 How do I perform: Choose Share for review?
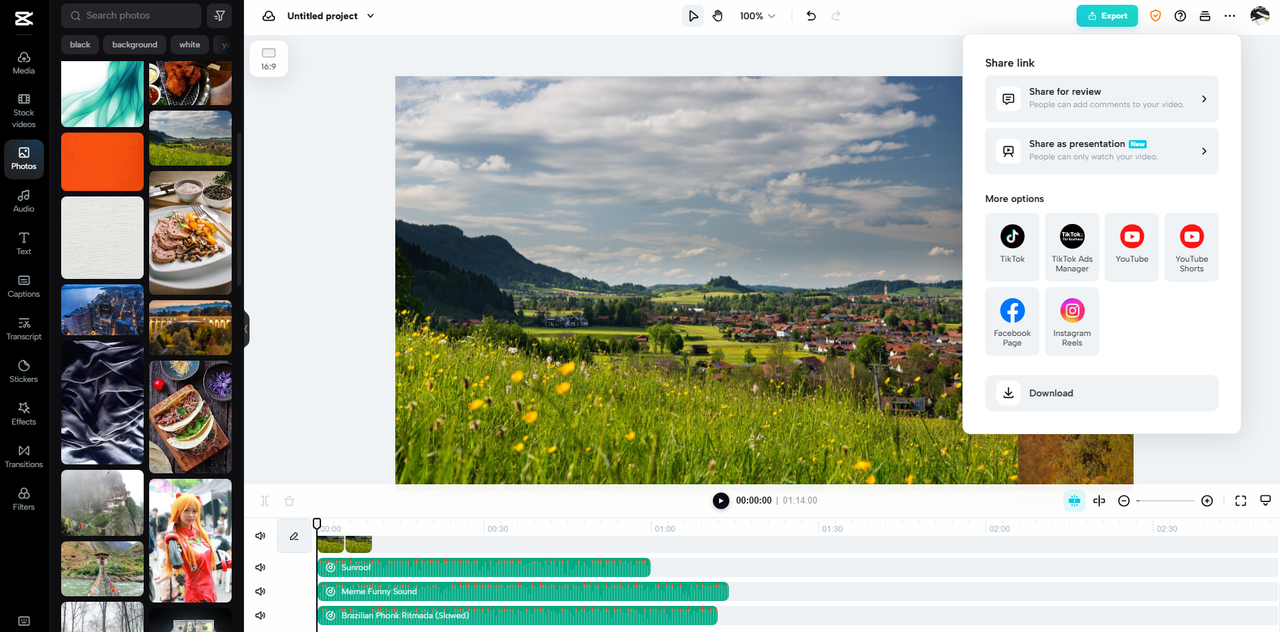[x=1102, y=99]
